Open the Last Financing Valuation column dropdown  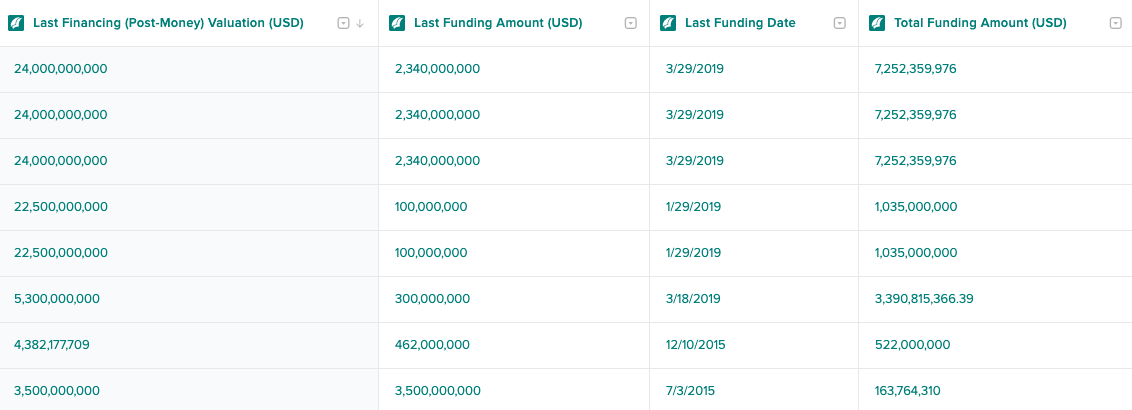coord(344,23)
